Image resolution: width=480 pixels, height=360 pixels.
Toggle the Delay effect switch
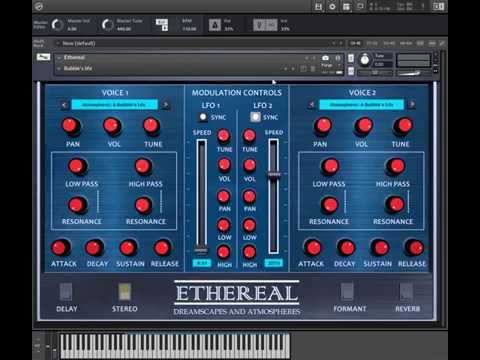[66, 292]
